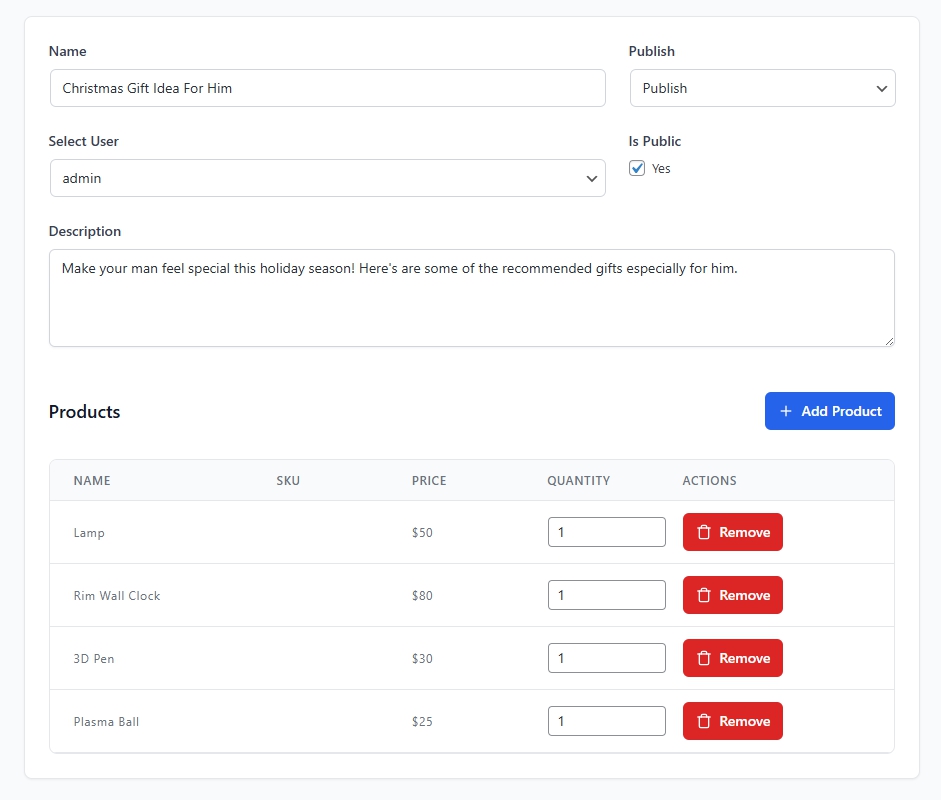Screen dimensions: 941x800
Task: Click trash icon in Lamp row
Action: pos(703,533)
